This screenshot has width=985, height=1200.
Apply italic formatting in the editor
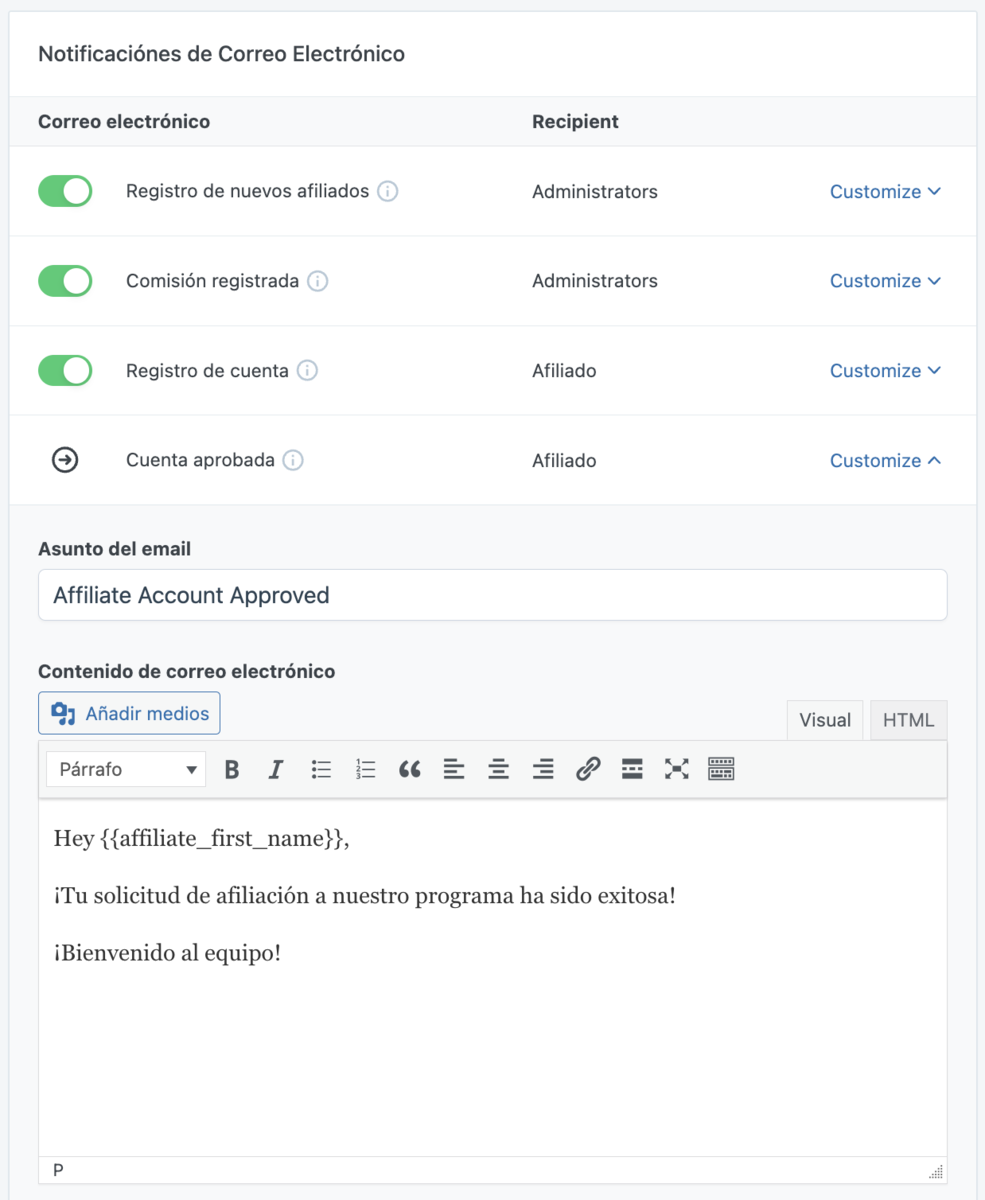click(276, 769)
